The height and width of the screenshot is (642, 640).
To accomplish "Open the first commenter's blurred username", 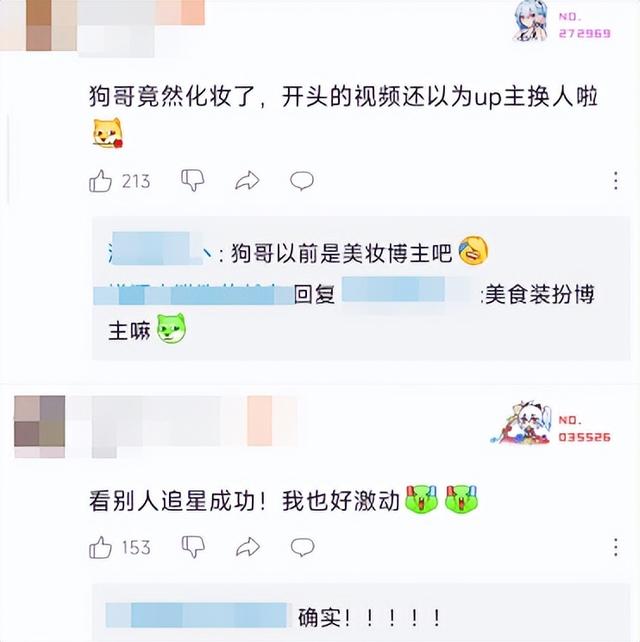I will (x=141, y=27).
